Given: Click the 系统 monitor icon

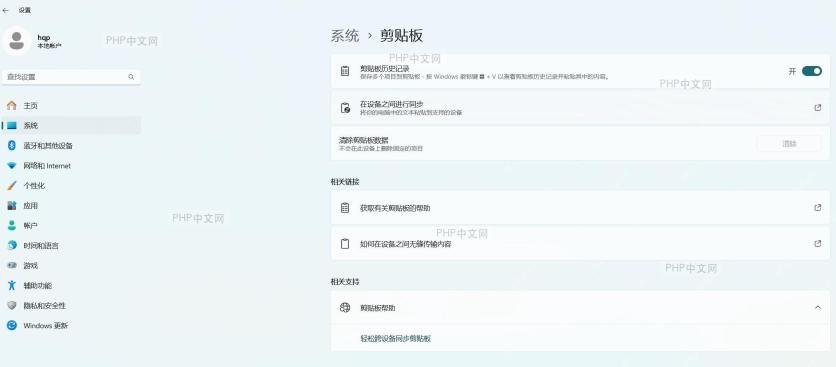Looking at the screenshot, I should pyautogui.click(x=12, y=125).
